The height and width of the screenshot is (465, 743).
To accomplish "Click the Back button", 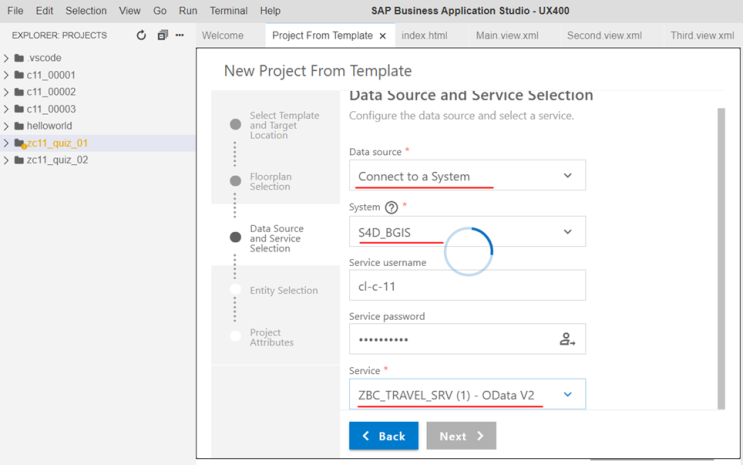I will click(x=384, y=436).
